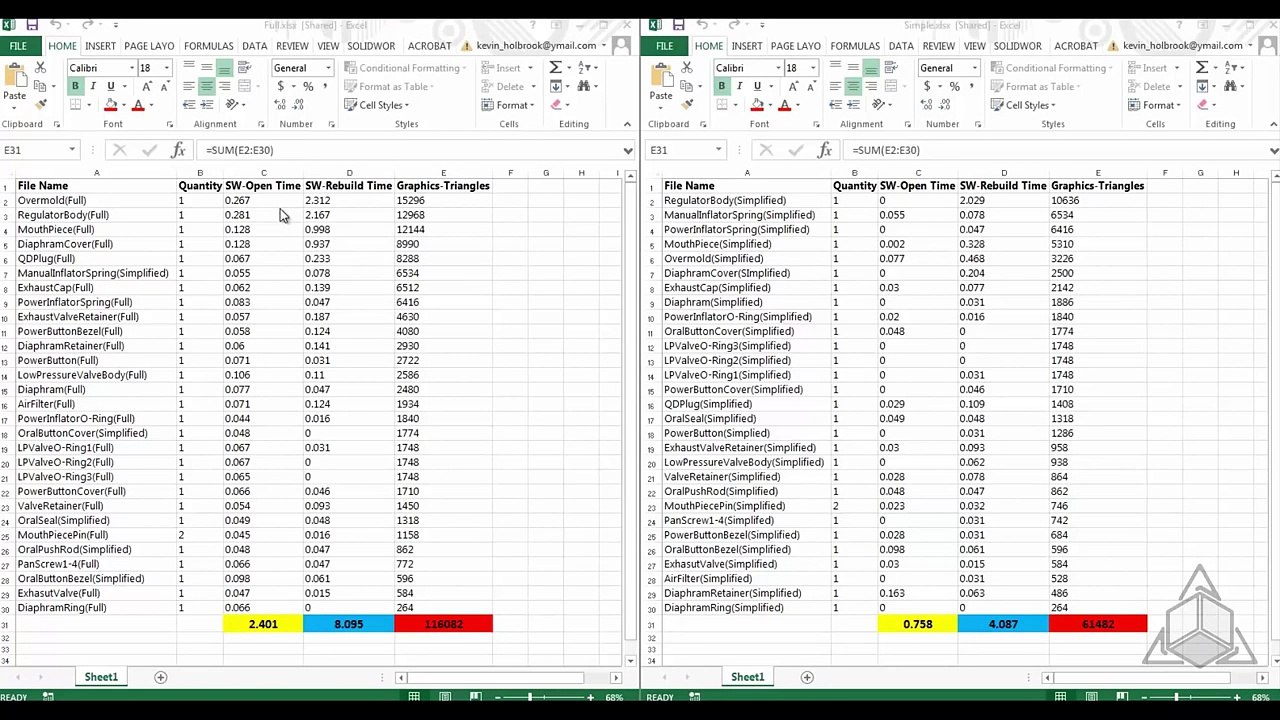Click Increase Decimal in Simple.xlsx window

coord(927,105)
